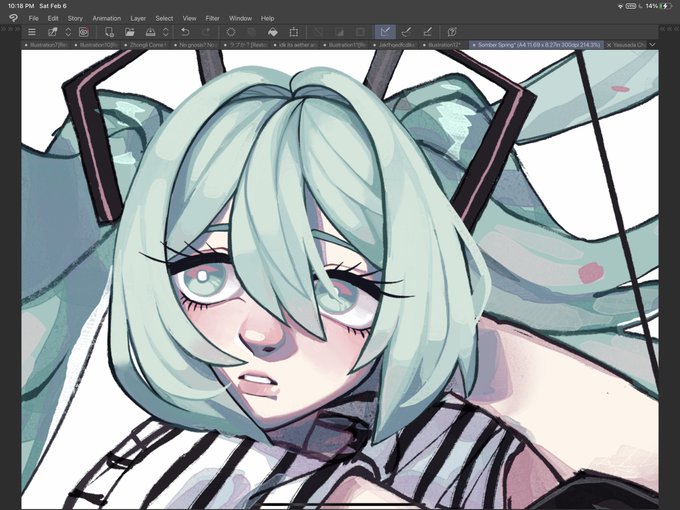Image resolution: width=680 pixels, height=510 pixels.
Task: Open the File menu
Action: coord(33,18)
